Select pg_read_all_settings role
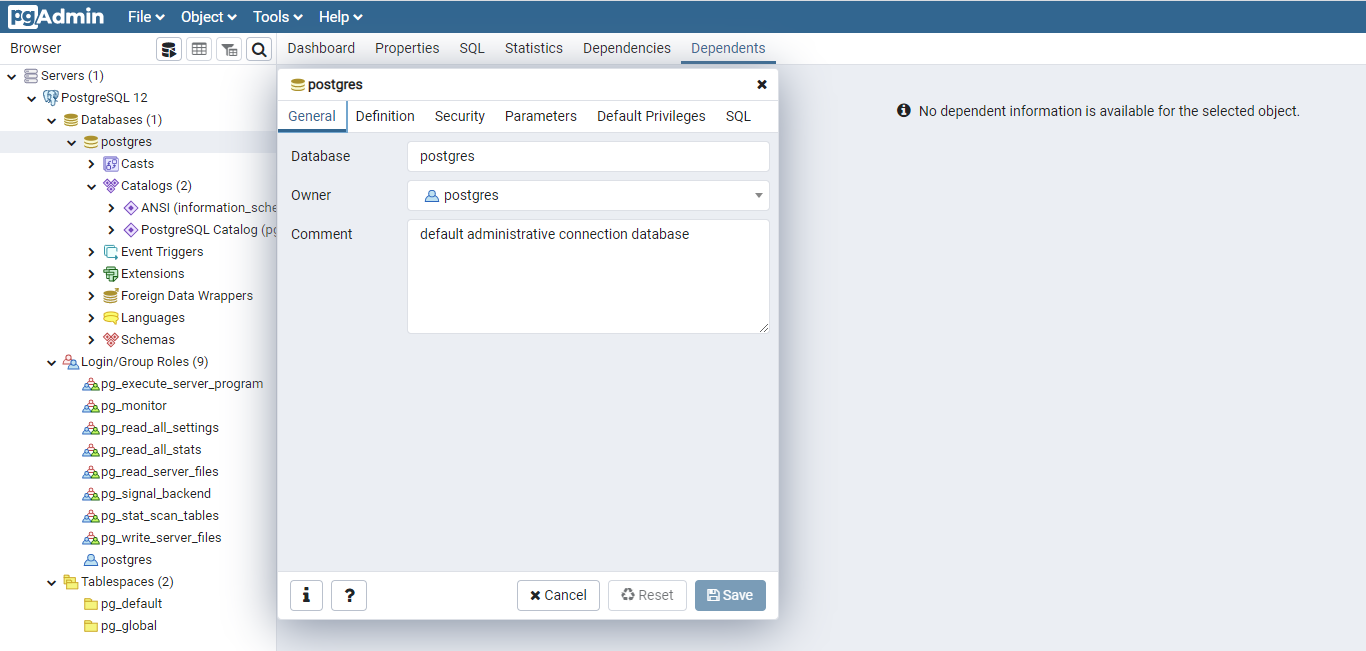Screen dimensions: 1366x651 [160, 428]
